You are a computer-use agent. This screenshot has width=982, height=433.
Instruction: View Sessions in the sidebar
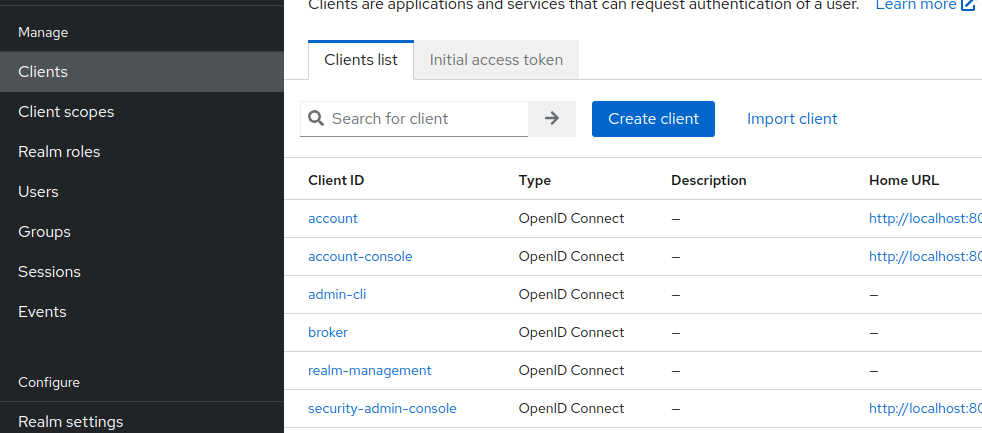(49, 272)
